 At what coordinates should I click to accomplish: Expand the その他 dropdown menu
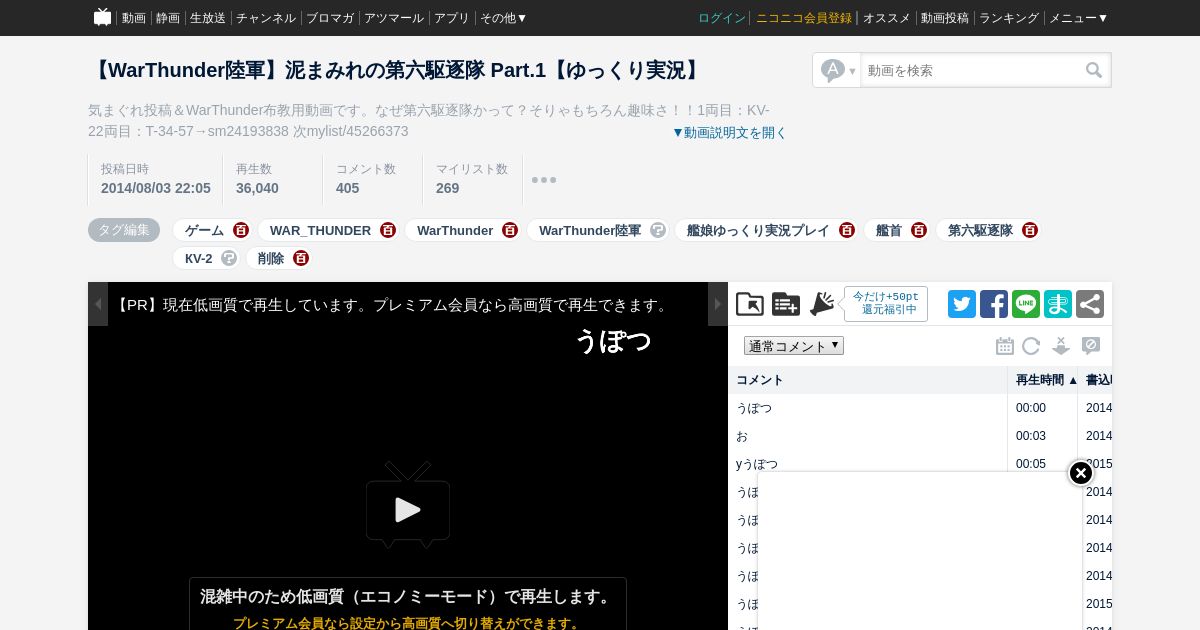point(504,18)
